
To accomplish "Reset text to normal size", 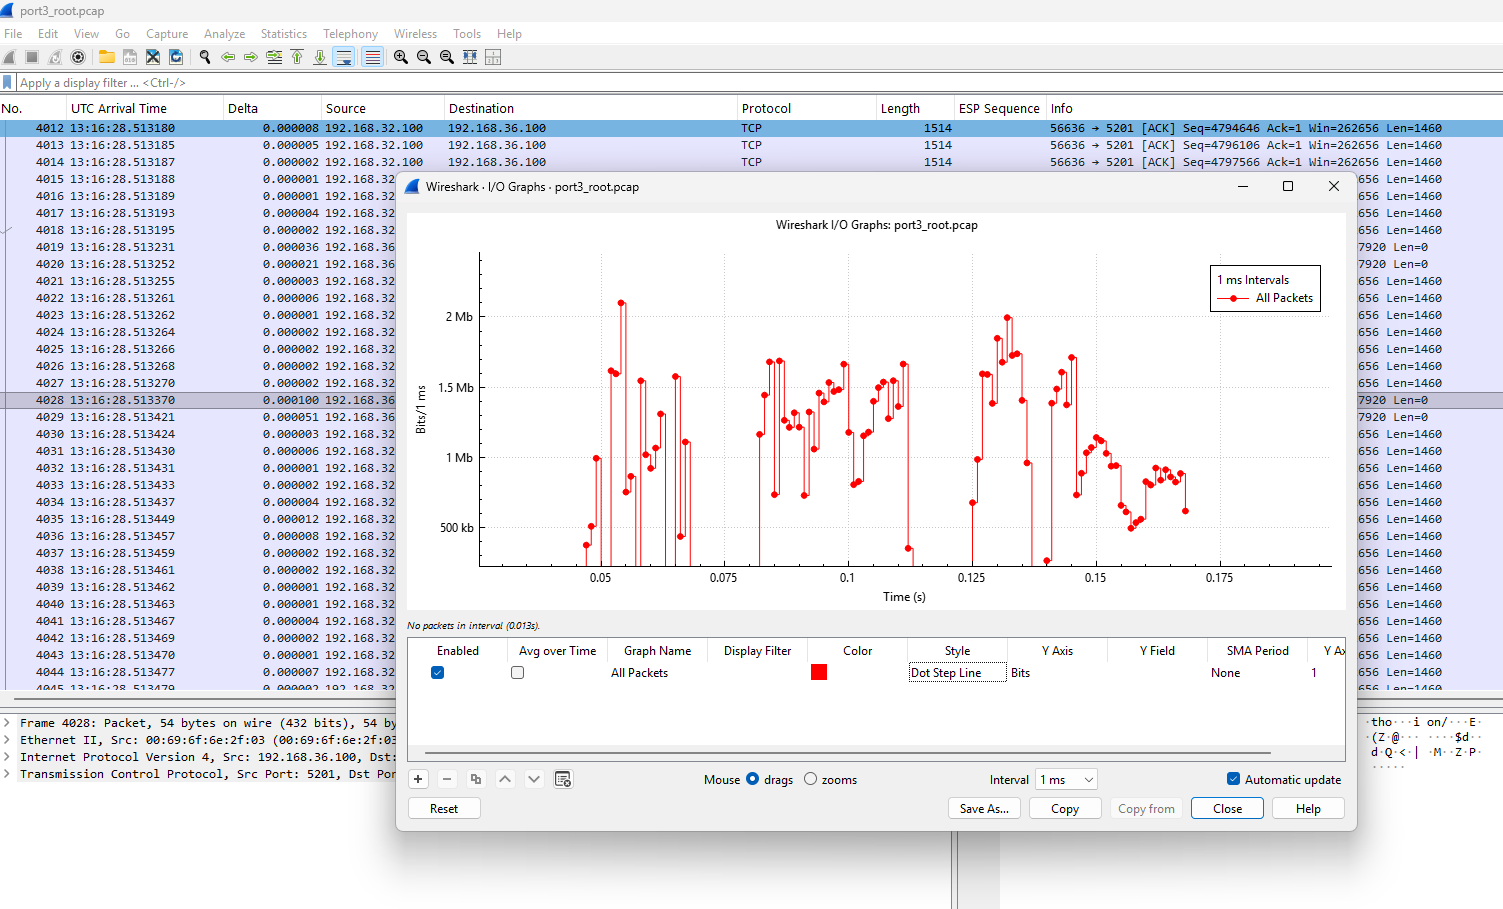I will 447,57.
